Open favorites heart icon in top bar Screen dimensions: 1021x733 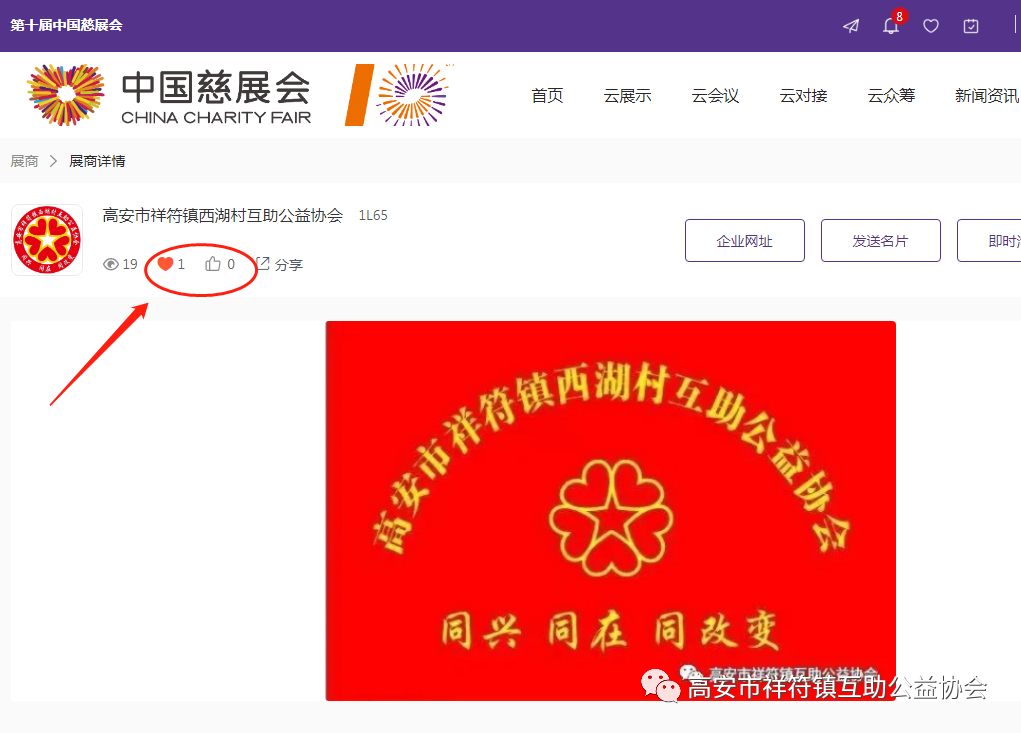(931, 26)
